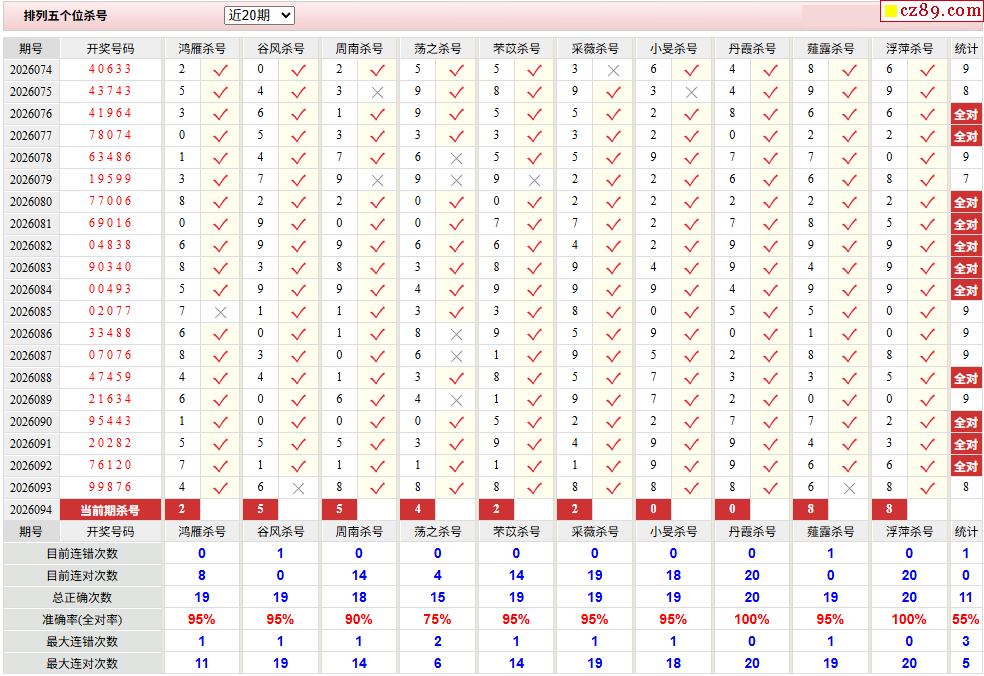Click the 鸿雁杀号 column header
The image size is (984, 676).
tap(201, 48)
